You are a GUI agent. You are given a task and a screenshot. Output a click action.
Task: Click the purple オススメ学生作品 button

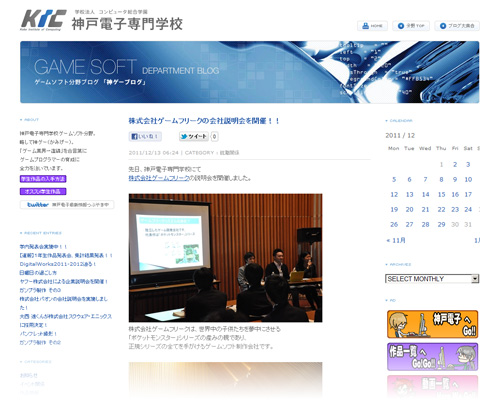[x=43, y=191]
